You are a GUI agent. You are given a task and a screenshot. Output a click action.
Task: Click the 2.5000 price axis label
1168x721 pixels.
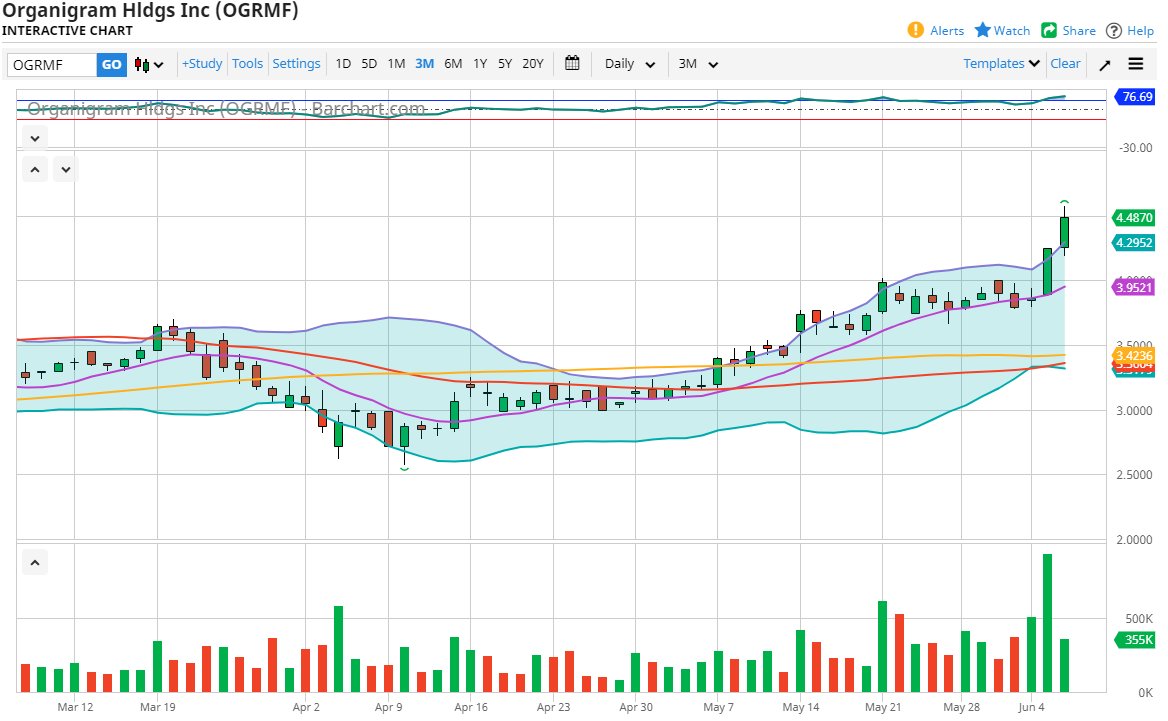point(1134,475)
